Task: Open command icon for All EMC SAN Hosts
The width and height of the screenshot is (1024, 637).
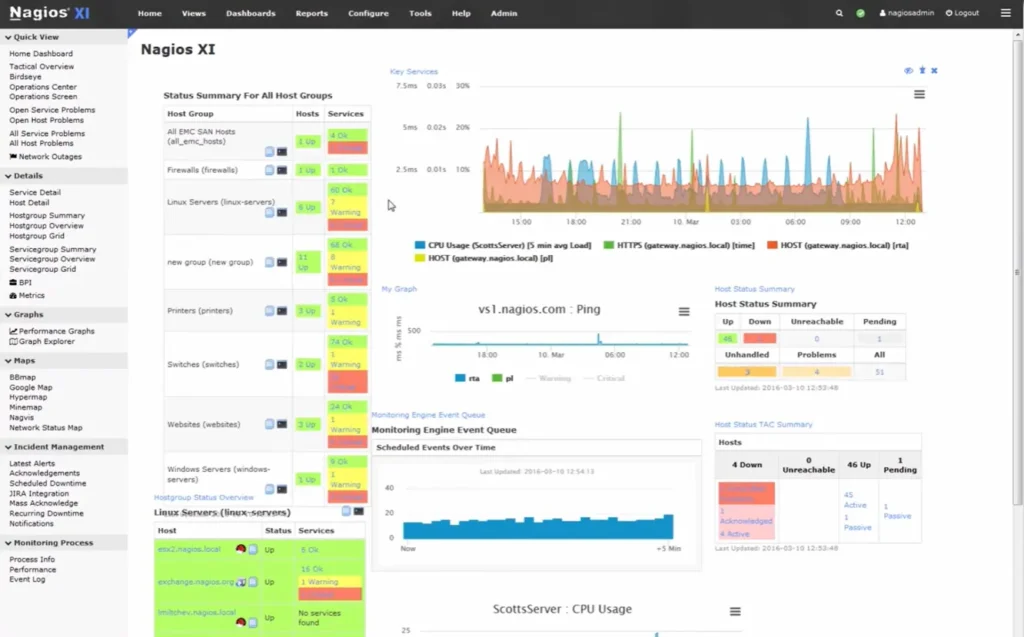Action: (281, 152)
